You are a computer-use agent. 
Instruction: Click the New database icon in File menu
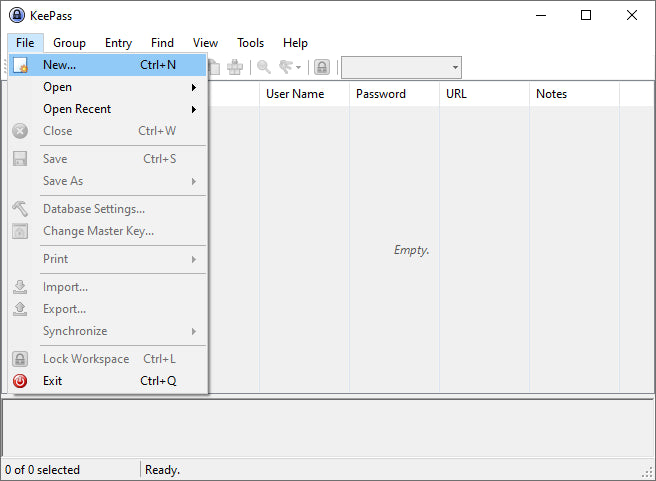(20, 65)
